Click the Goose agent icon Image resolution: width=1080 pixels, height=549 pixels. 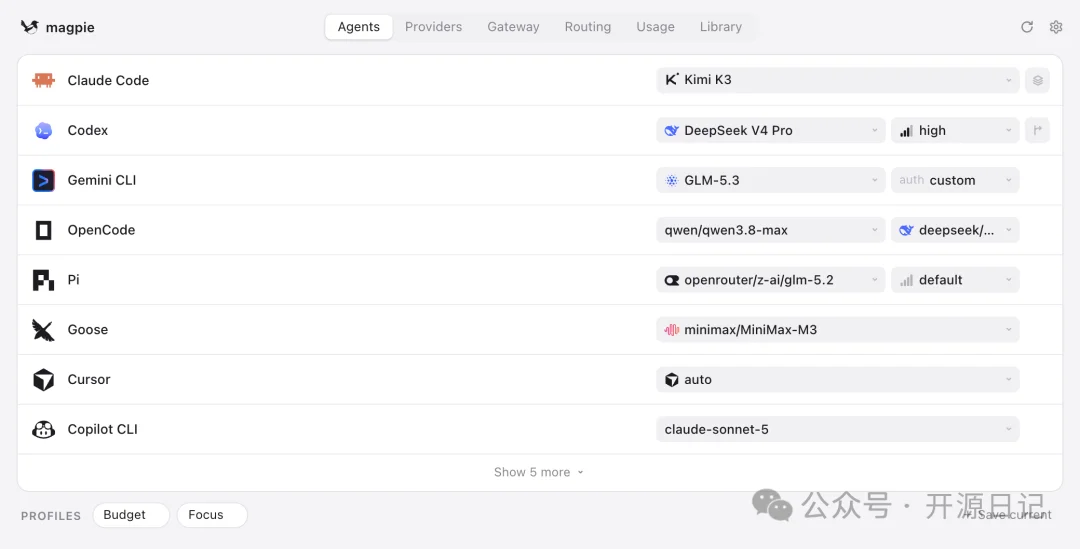[43, 330]
